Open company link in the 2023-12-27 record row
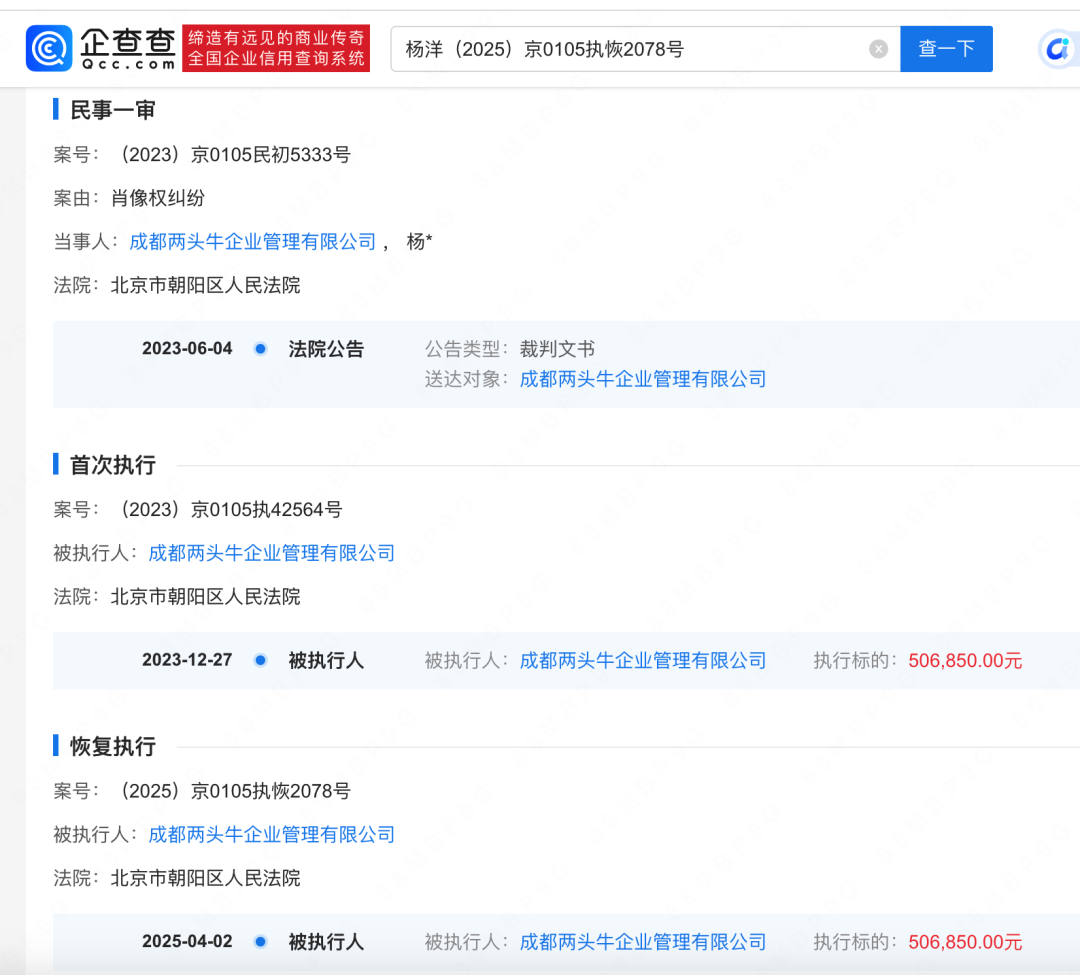Viewport: 1080px width, 975px height. pos(643,660)
